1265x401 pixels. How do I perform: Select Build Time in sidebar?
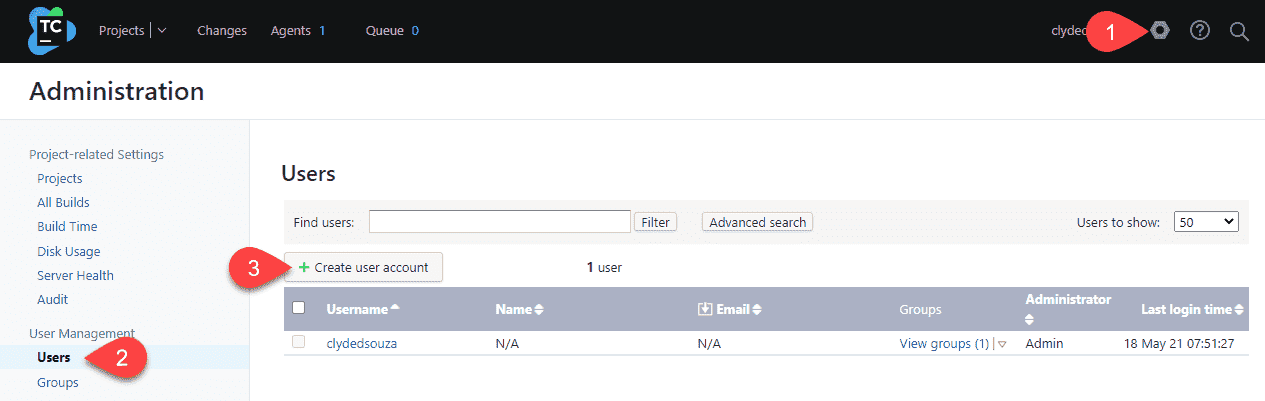click(x=67, y=227)
